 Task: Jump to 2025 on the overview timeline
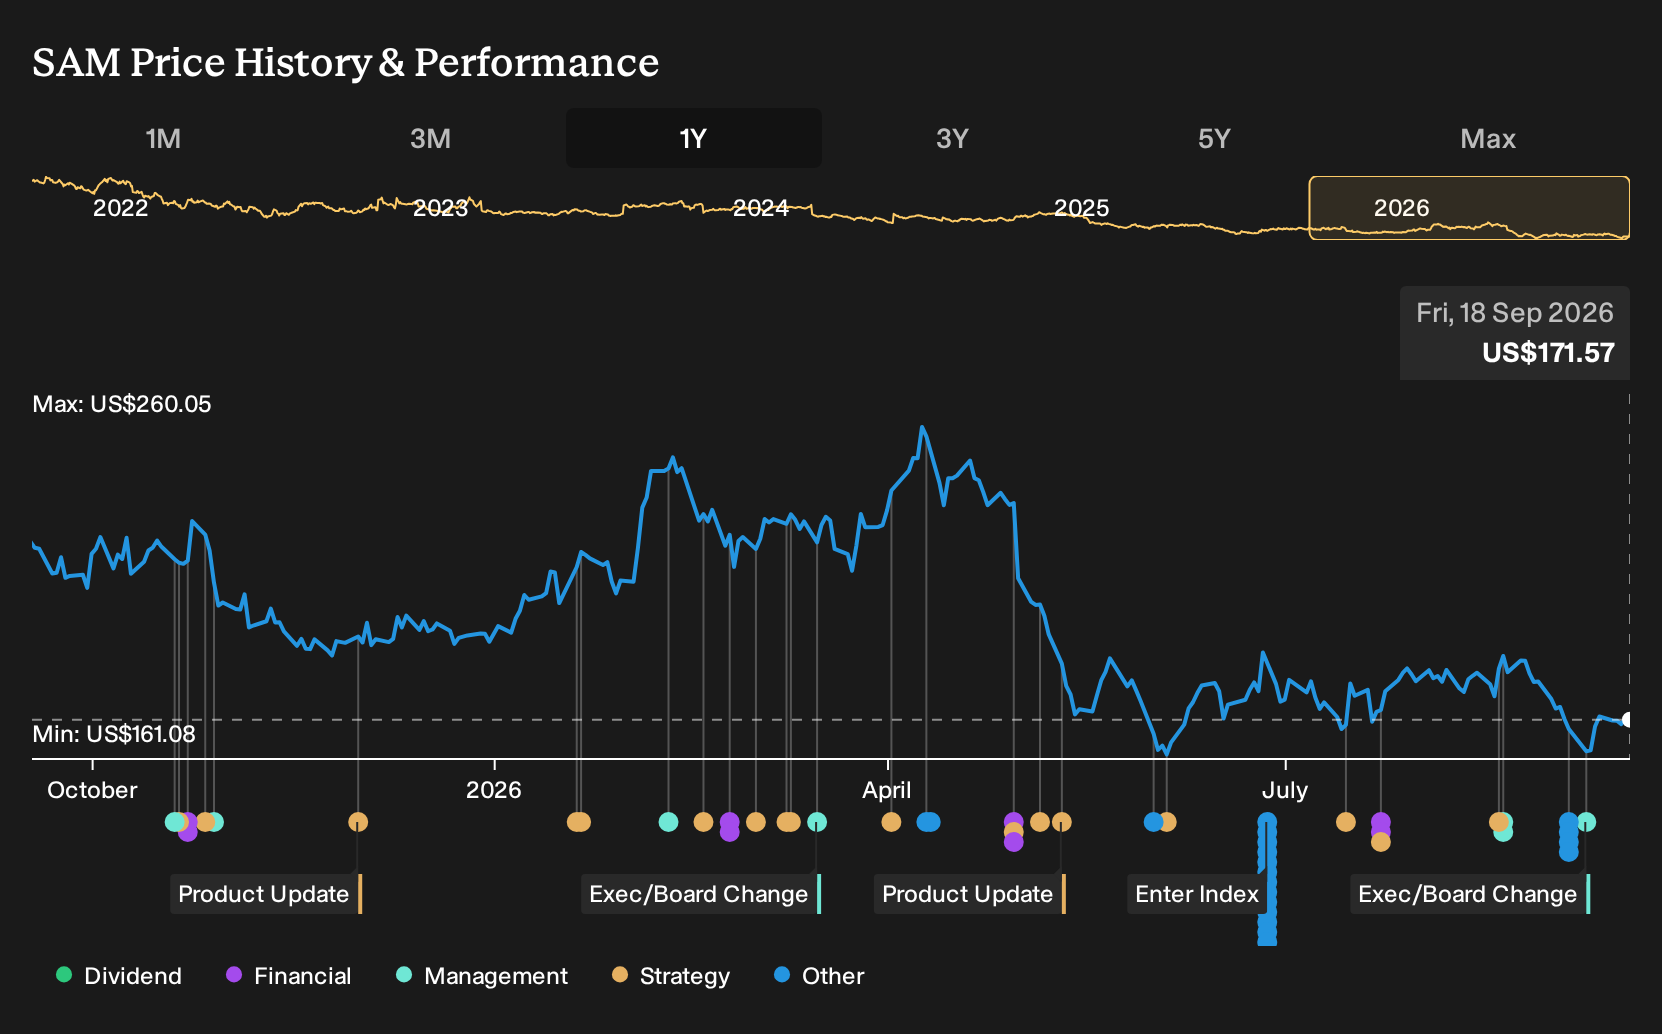click(1082, 208)
